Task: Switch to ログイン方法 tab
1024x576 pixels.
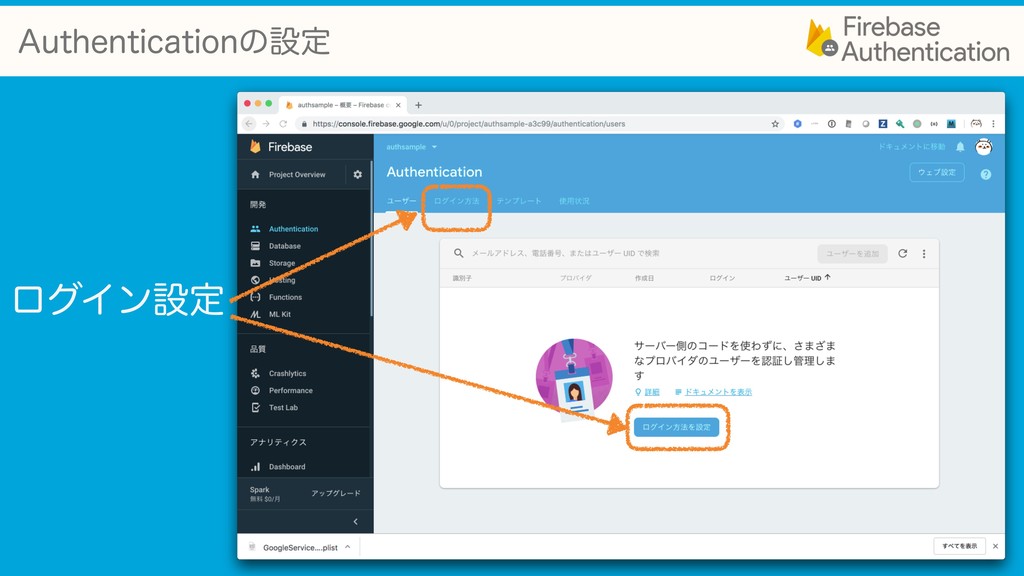Action: click(456, 201)
